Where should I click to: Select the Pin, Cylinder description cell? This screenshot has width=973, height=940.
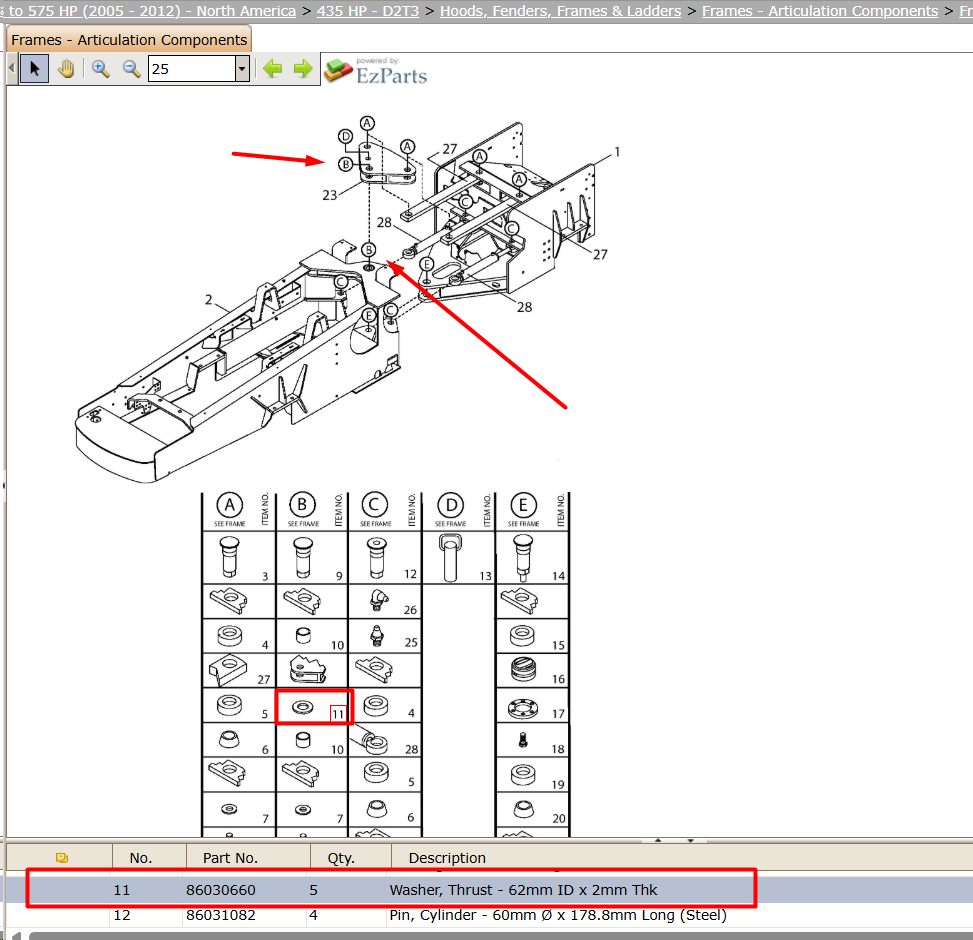point(558,915)
